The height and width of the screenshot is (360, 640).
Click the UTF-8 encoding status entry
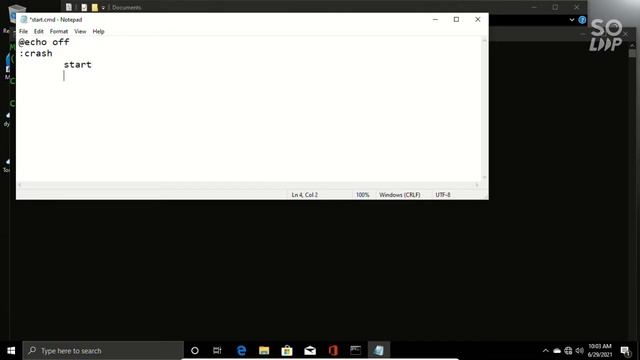pos(443,195)
